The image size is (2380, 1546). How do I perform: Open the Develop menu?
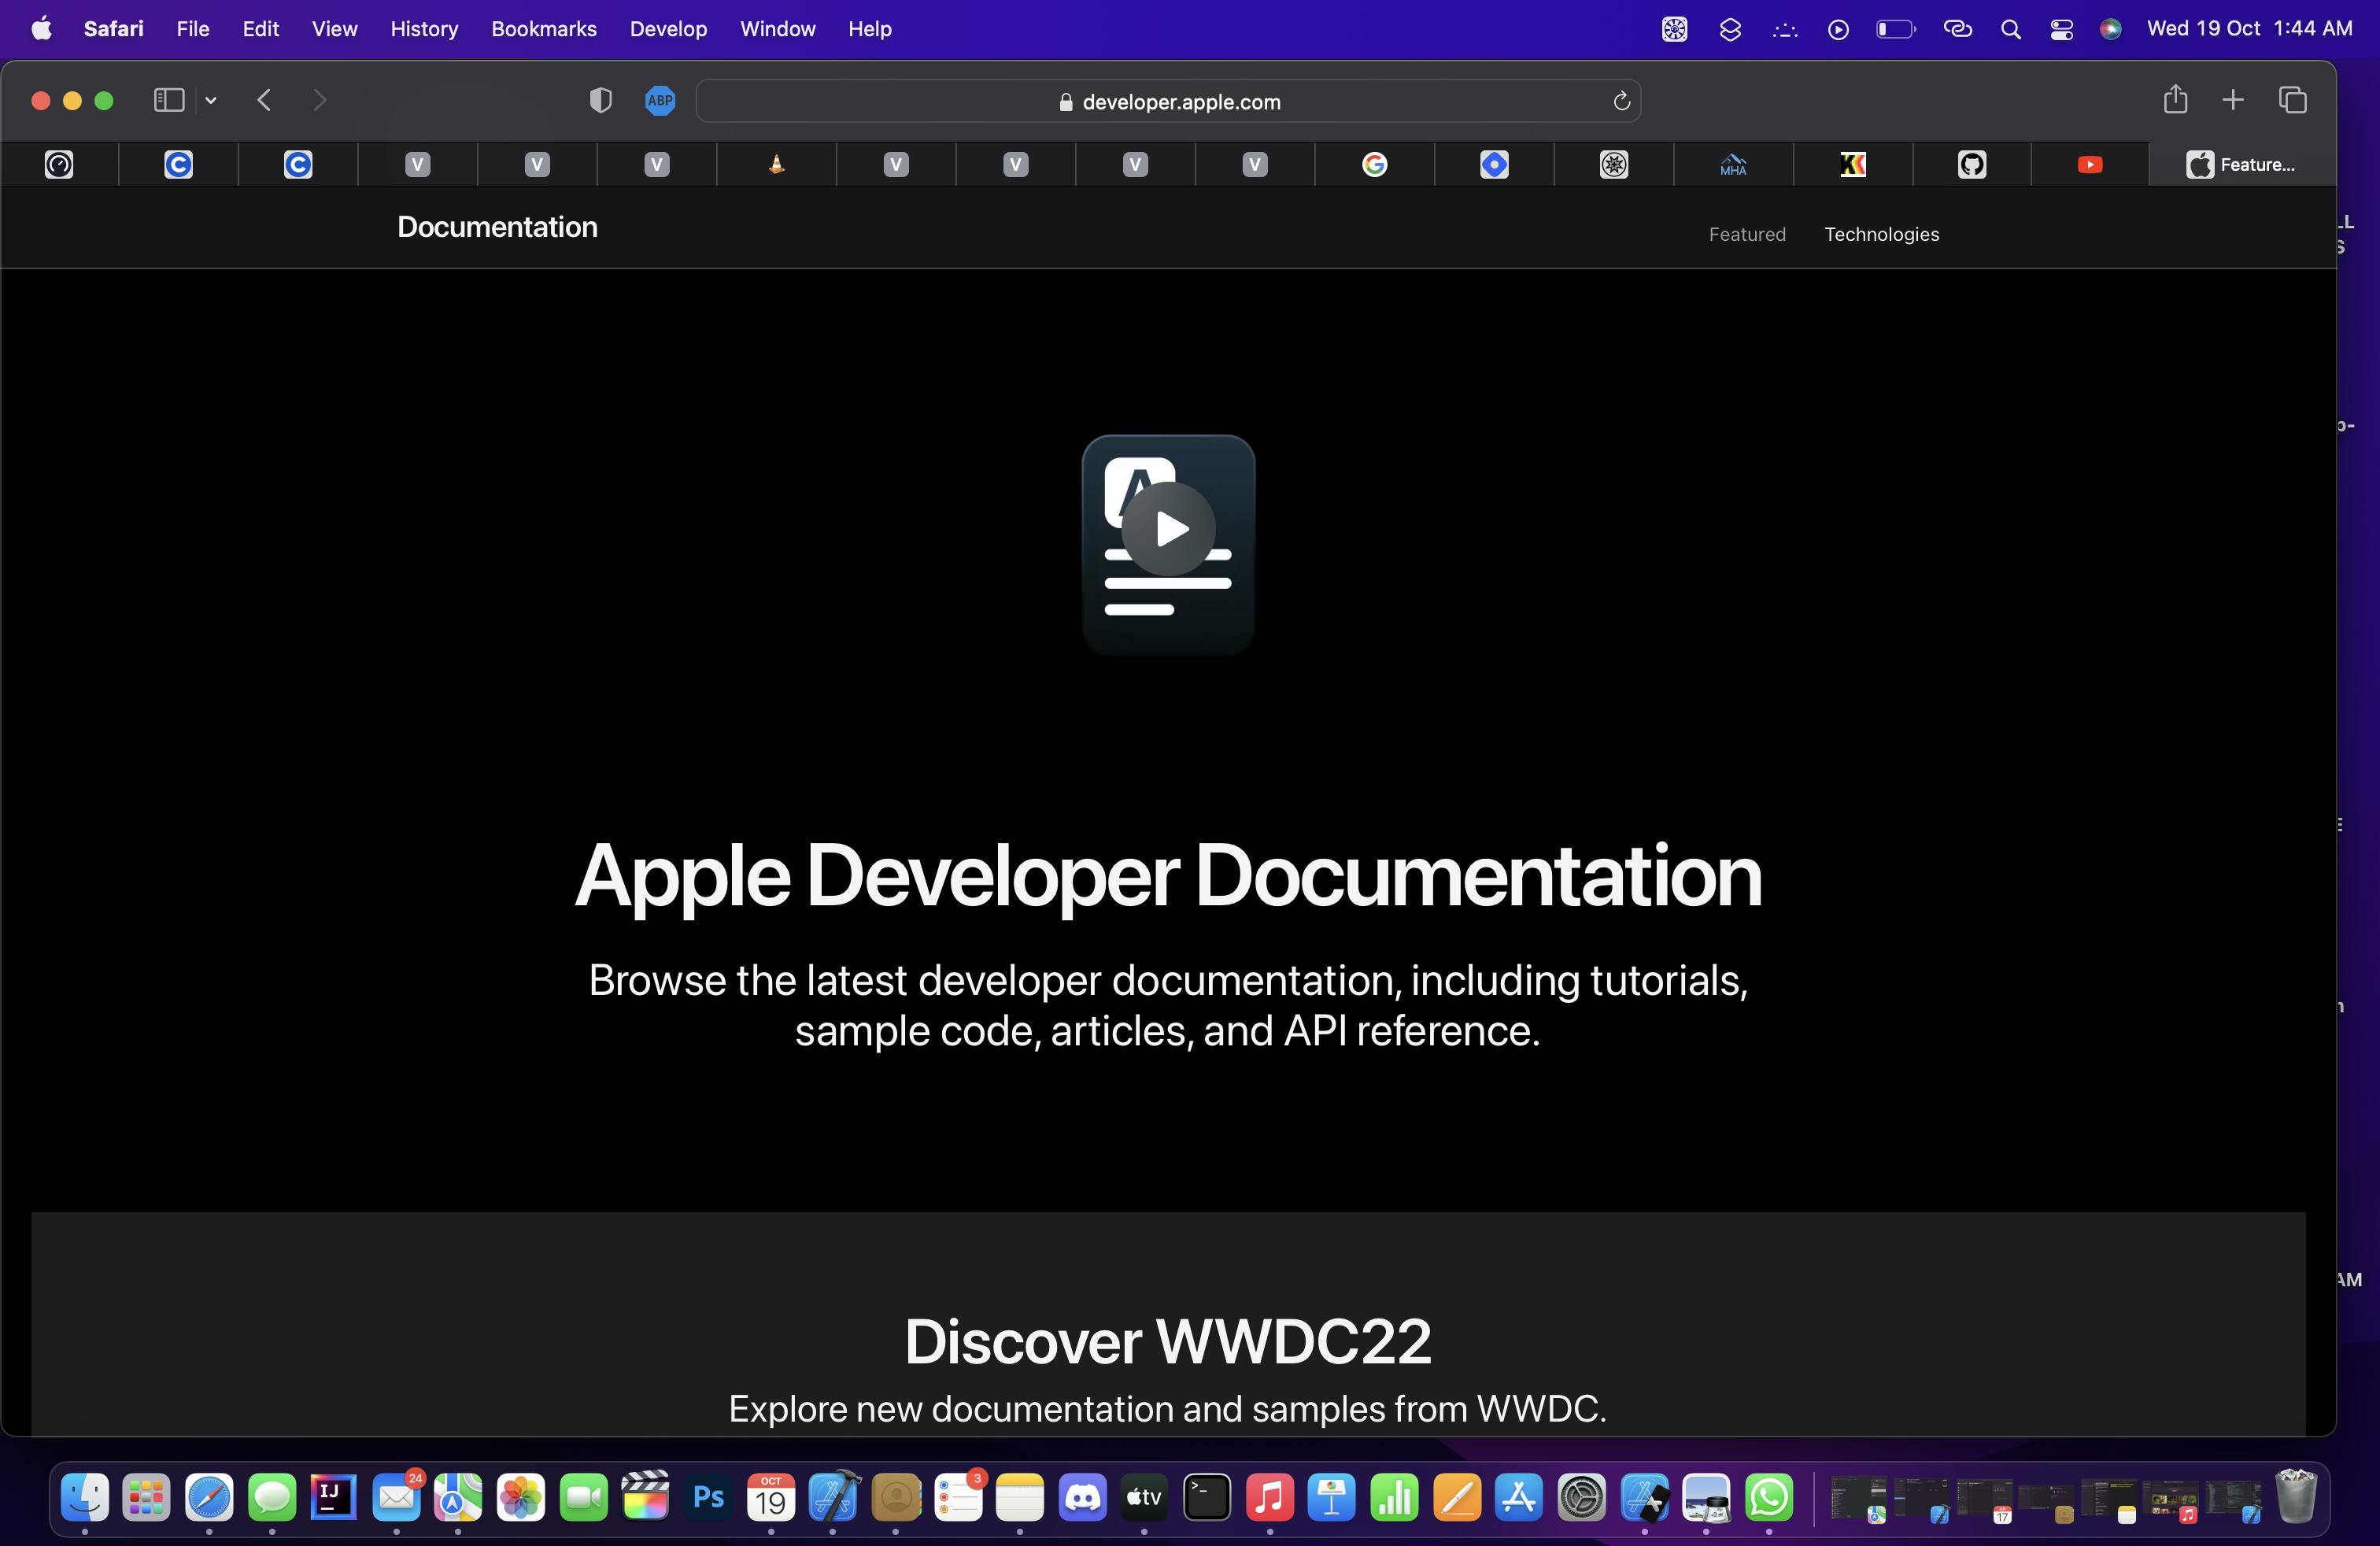click(668, 29)
